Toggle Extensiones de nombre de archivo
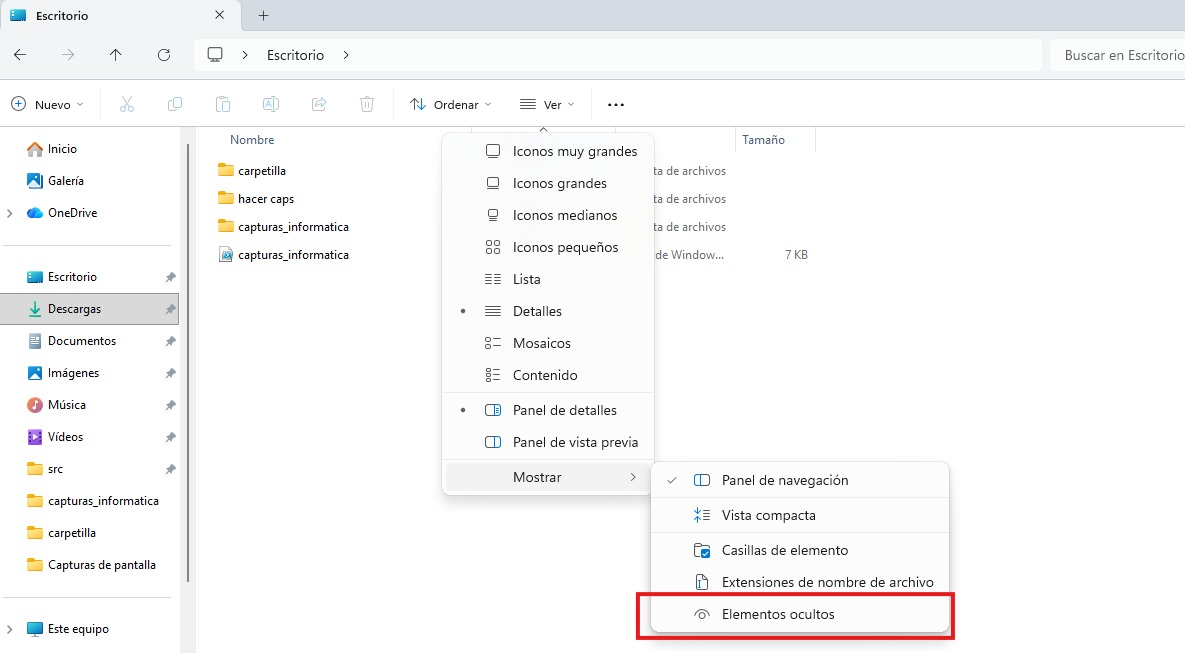This screenshot has height=653, width=1185. click(x=800, y=582)
